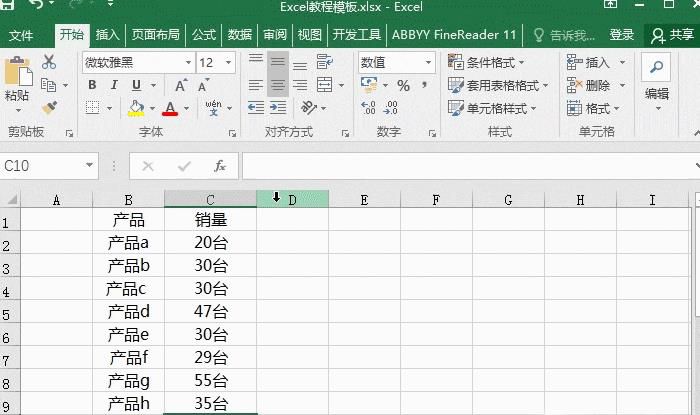700x415 pixels.
Task: Toggle Underline formatting
Action: pyautogui.click(x=137, y=85)
